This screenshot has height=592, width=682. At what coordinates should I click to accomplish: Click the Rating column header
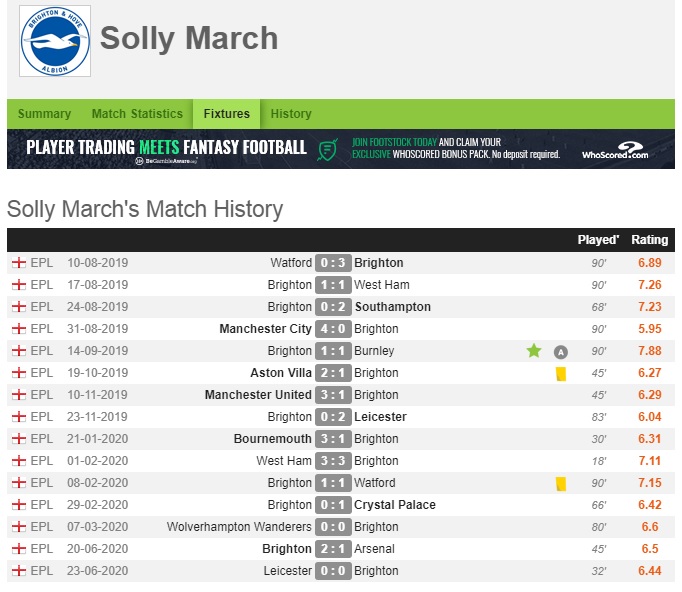coord(649,240)
